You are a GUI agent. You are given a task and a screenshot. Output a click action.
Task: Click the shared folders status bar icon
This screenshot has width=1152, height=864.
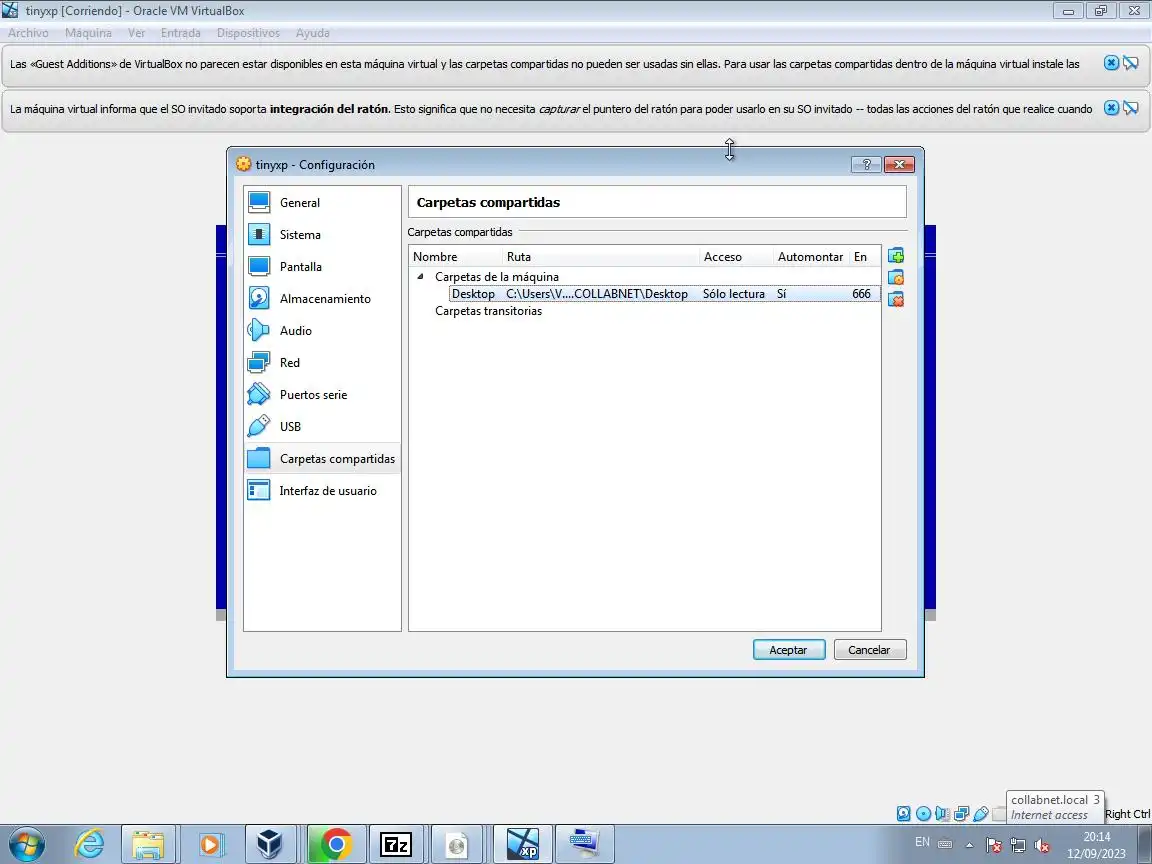pos(998,813)
